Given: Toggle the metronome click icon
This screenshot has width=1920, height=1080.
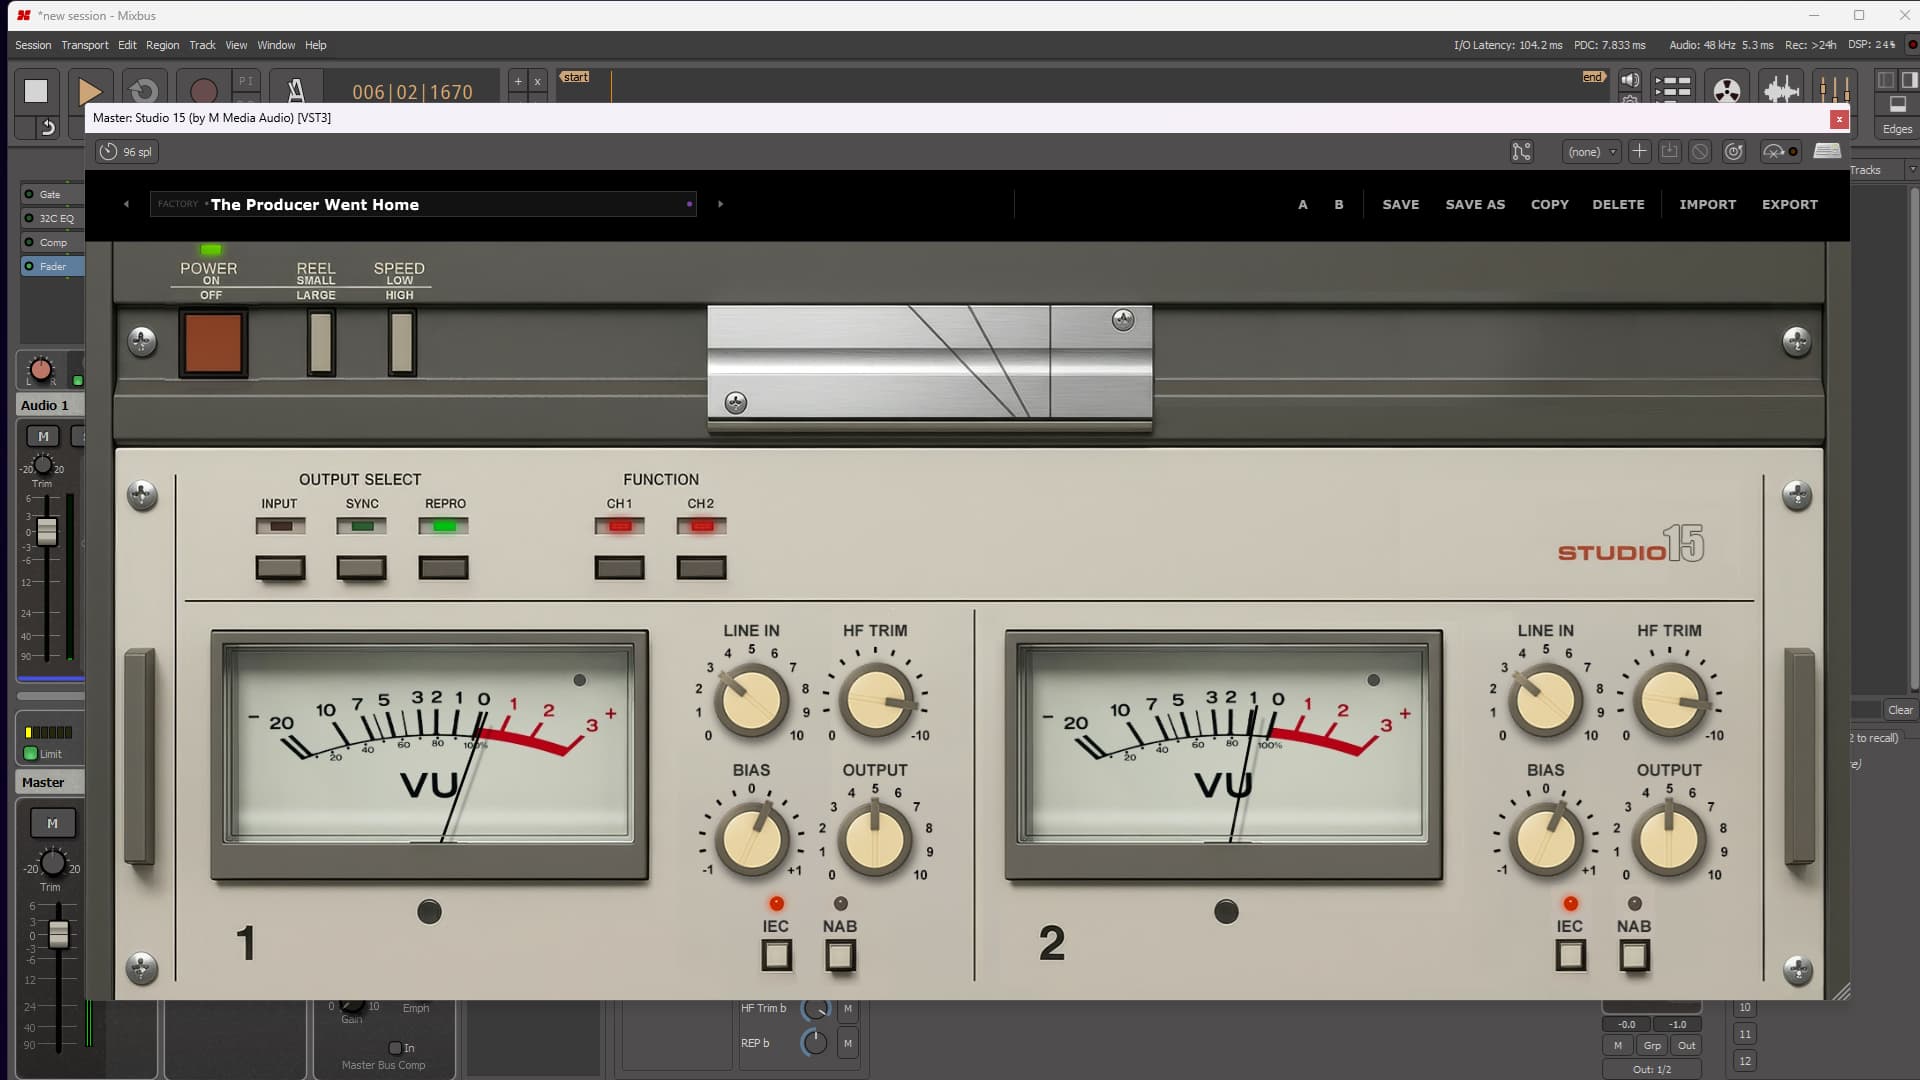Looking at the screenshot, I should point(296,91).
